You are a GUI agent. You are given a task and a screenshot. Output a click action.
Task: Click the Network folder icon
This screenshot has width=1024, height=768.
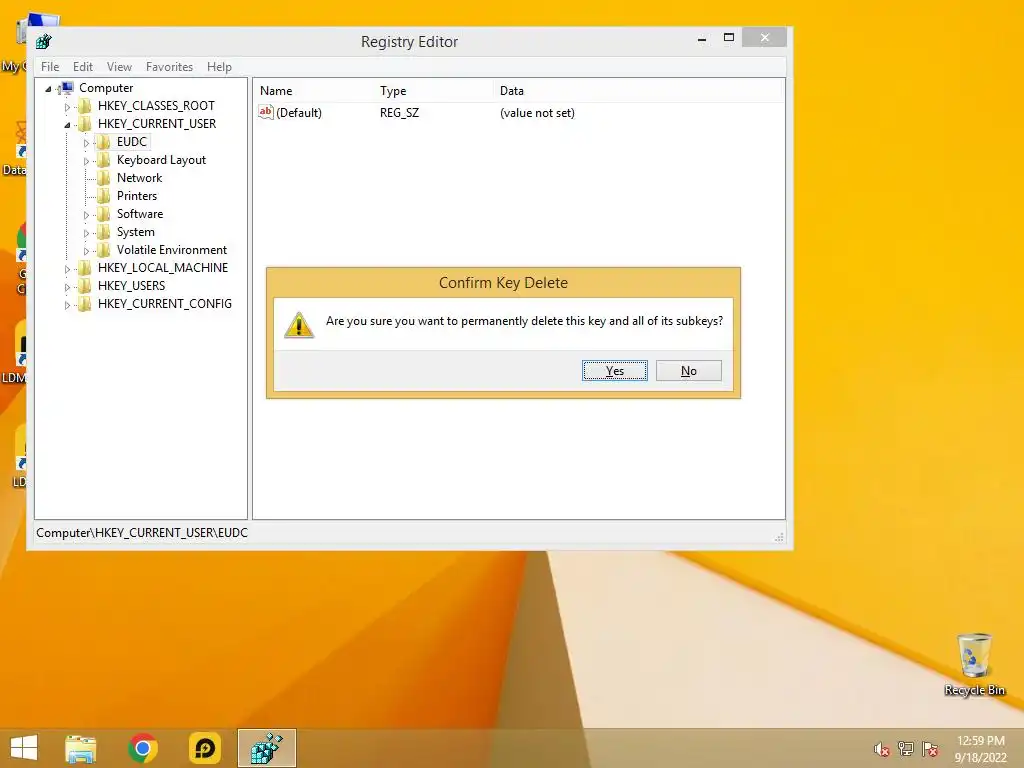click(103, 178)
